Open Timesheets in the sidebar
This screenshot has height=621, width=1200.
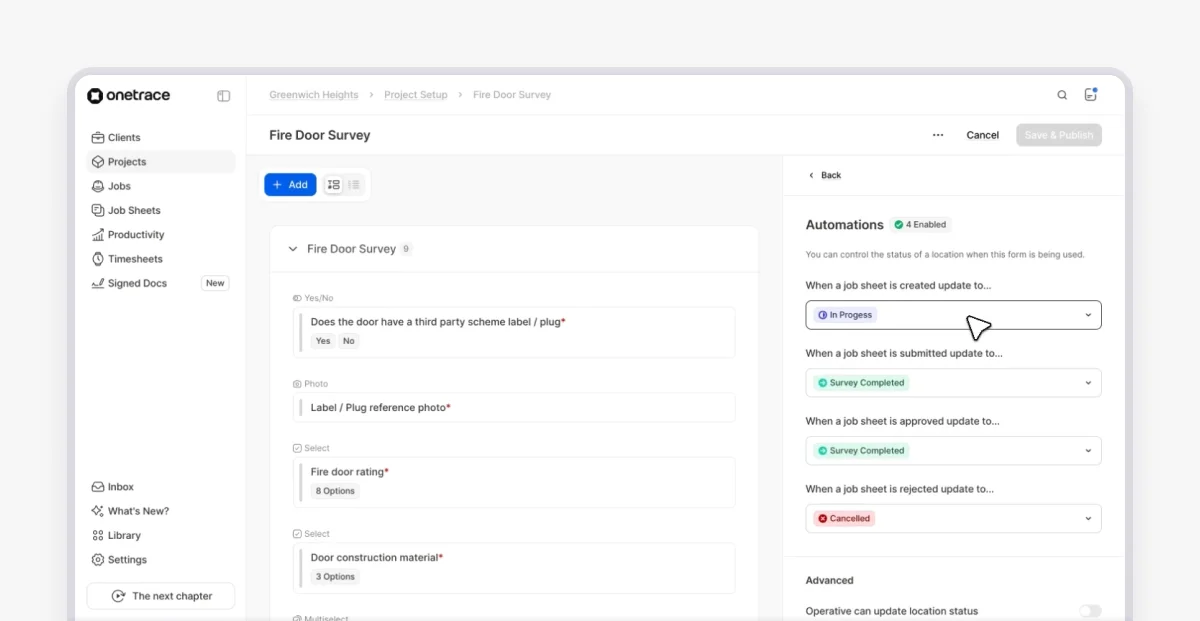[160, 259]
